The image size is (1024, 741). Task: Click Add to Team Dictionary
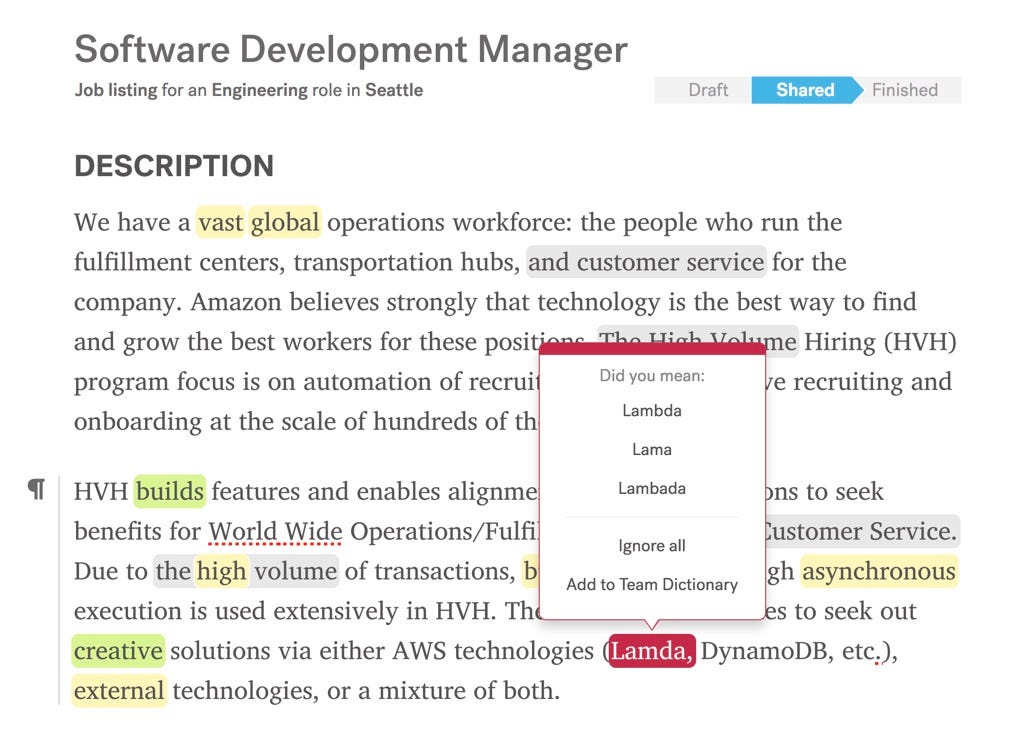[x=652, y=584]
